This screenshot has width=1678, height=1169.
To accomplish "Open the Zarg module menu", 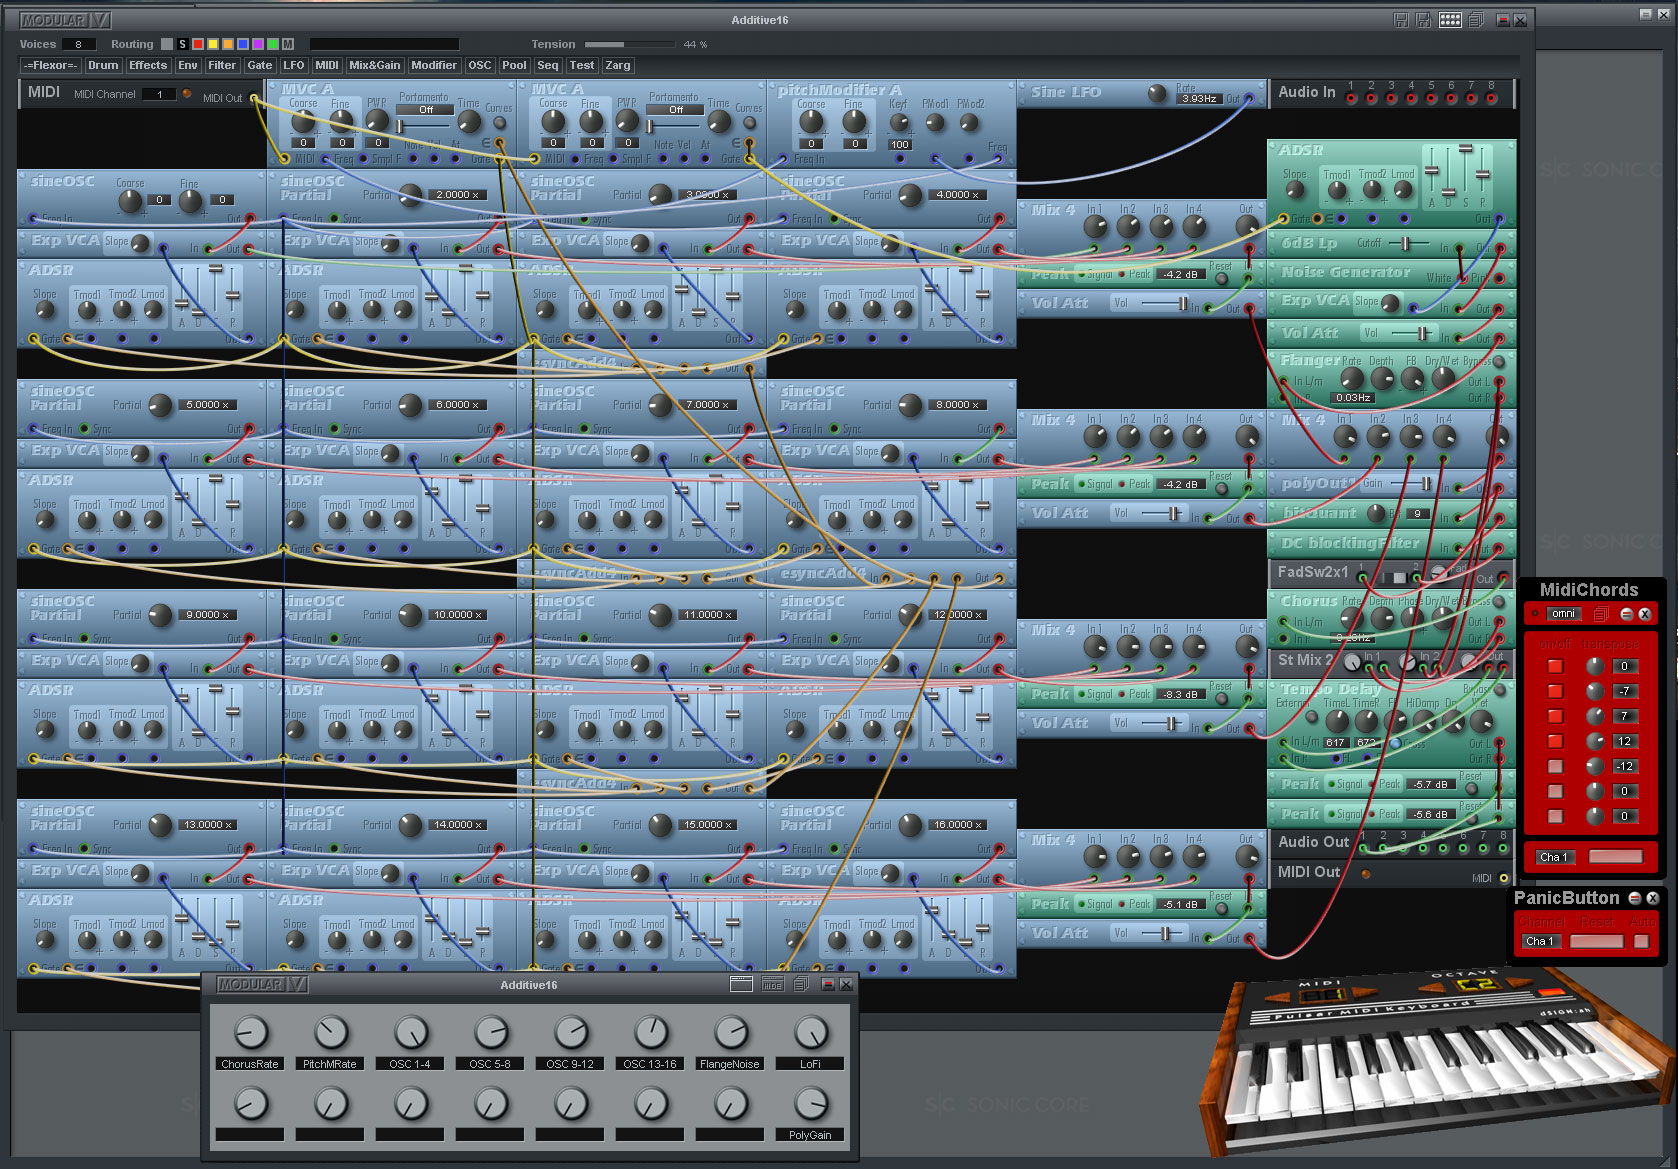I will pyautogui.click(x=618, y=65).
